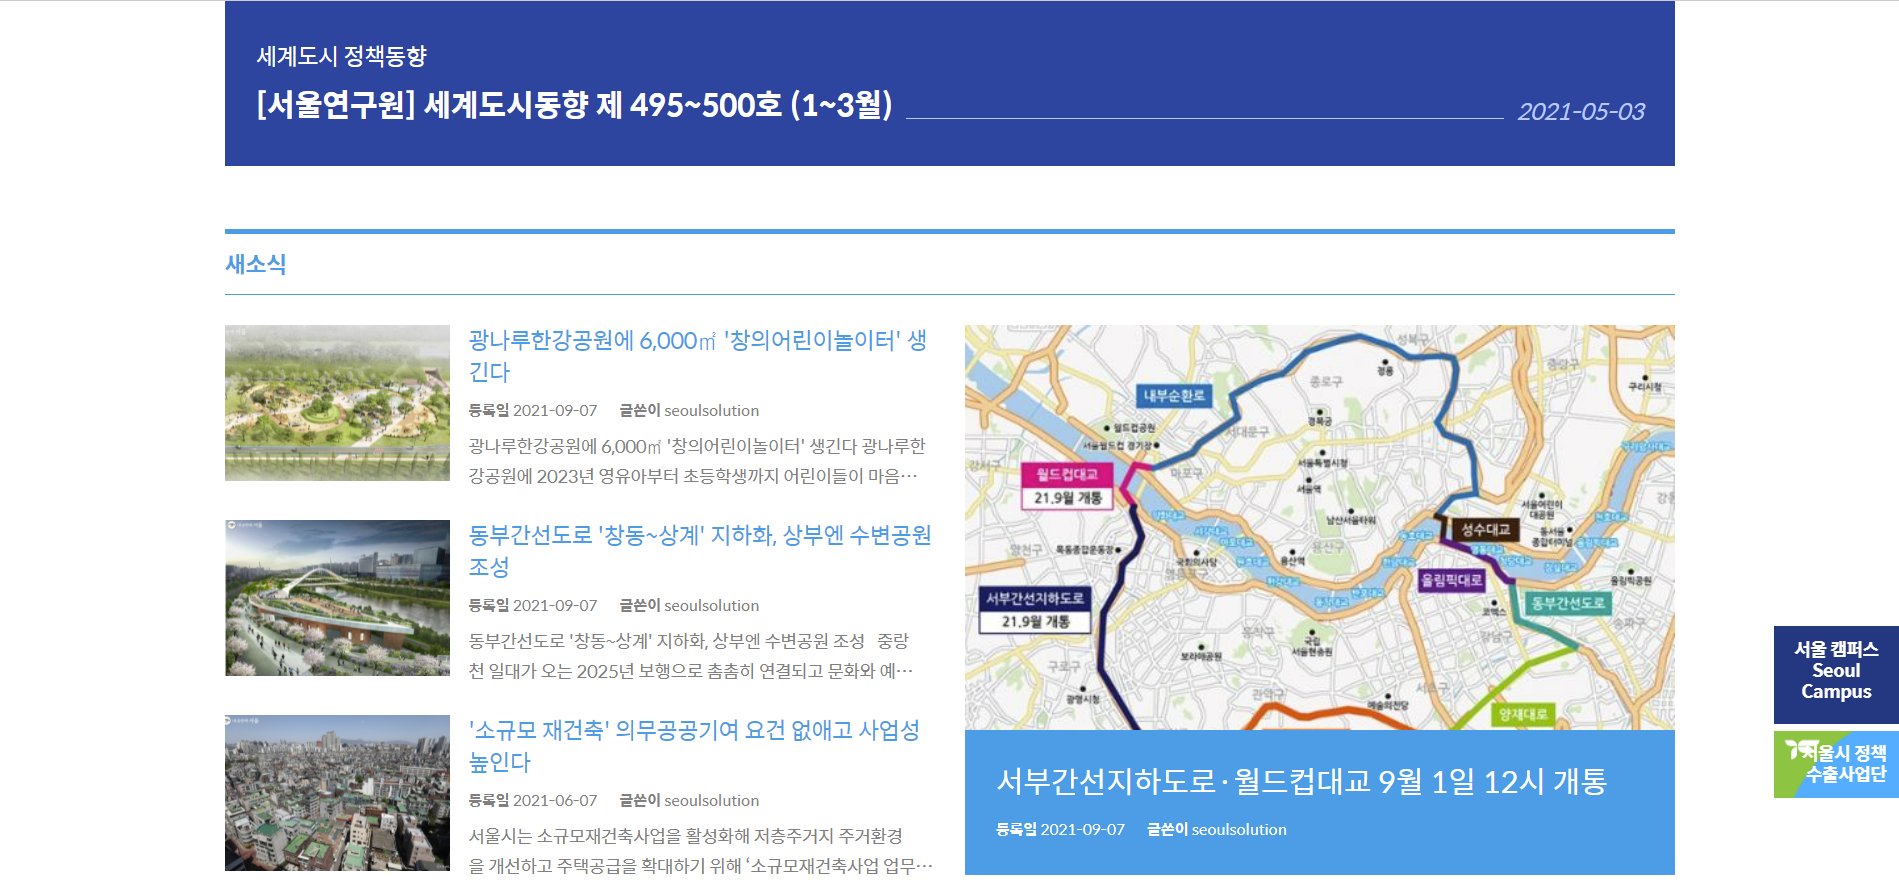
Task: Click the green 서울시 정책 수출사업단 banner
Action: pyautogui.click(x=1835, y=764)
